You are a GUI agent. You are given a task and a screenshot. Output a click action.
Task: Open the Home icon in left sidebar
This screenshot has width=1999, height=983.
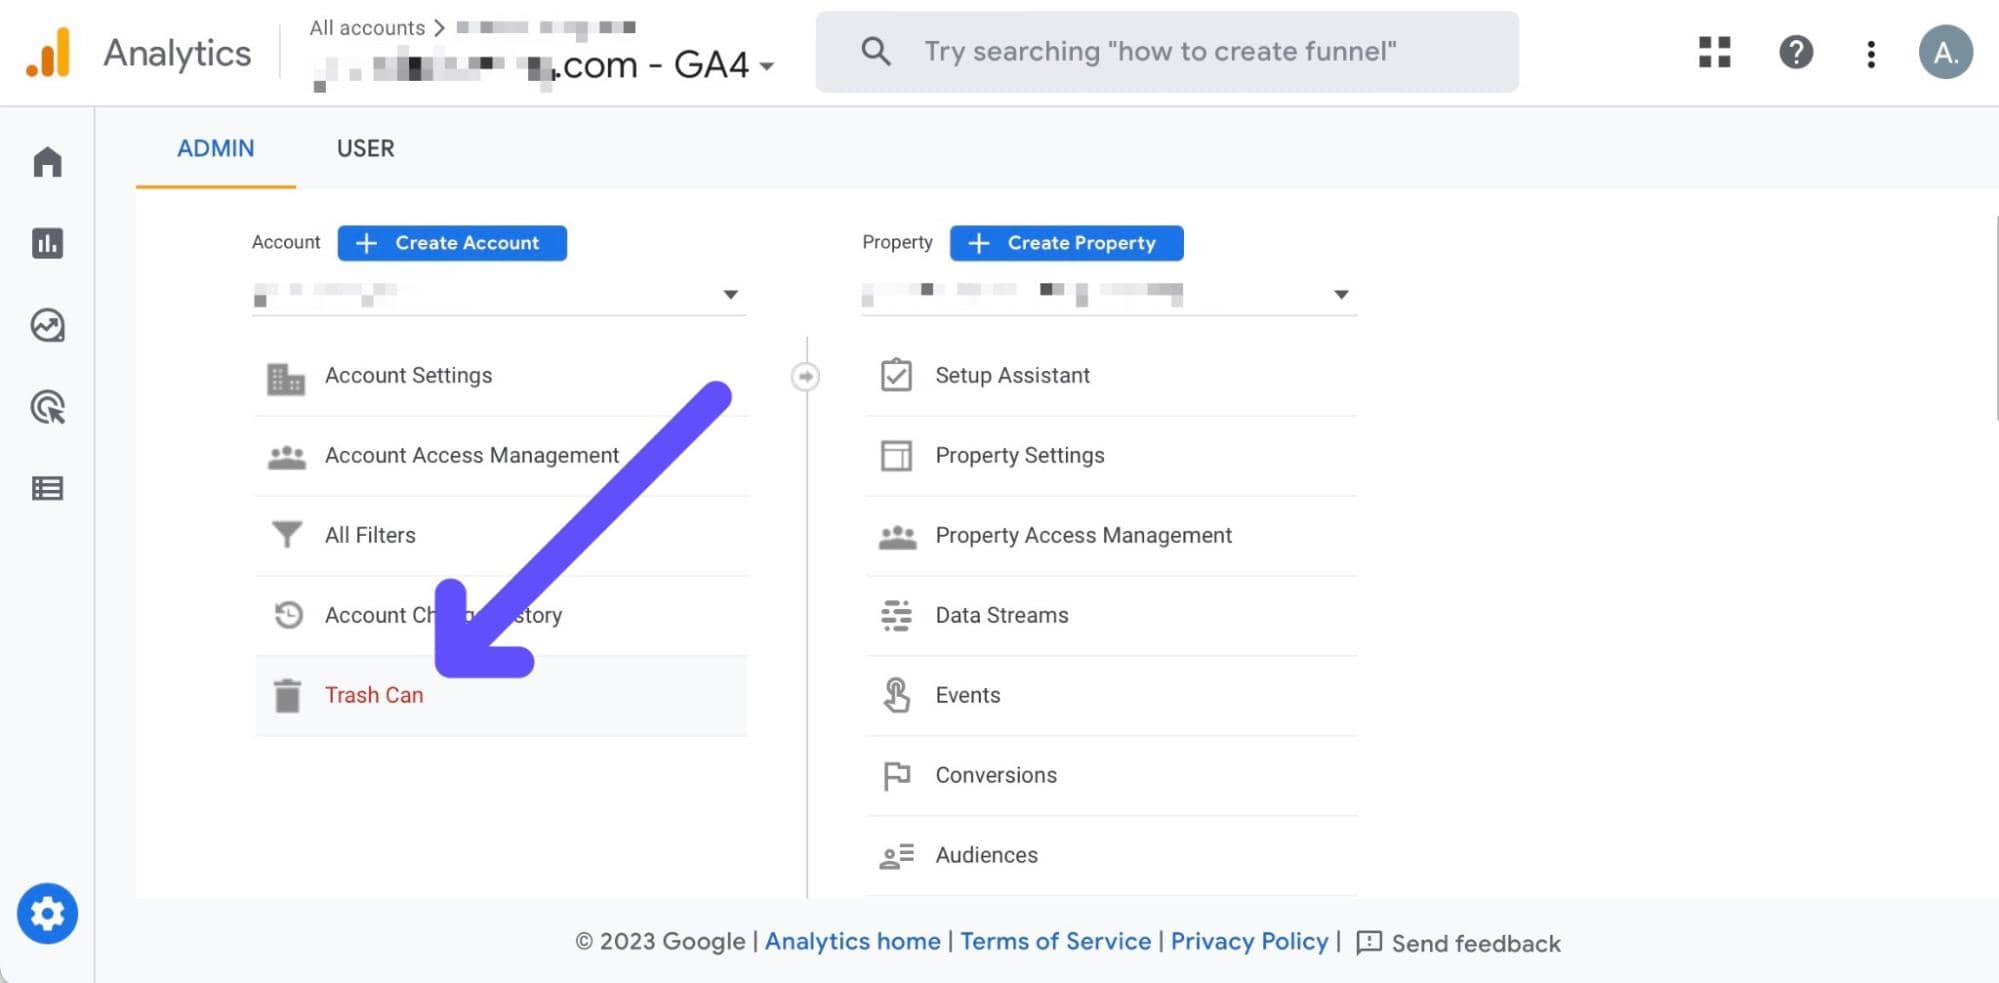pos(47,162)
